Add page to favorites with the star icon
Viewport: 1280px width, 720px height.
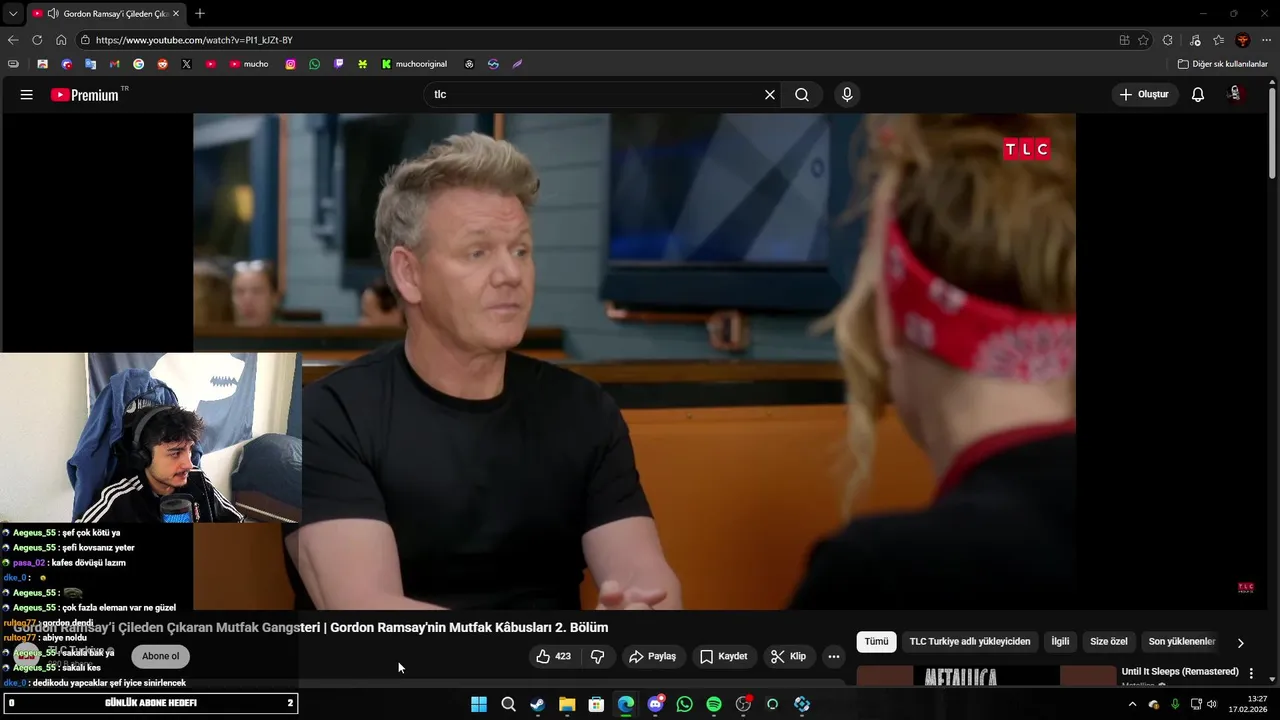1144,40
